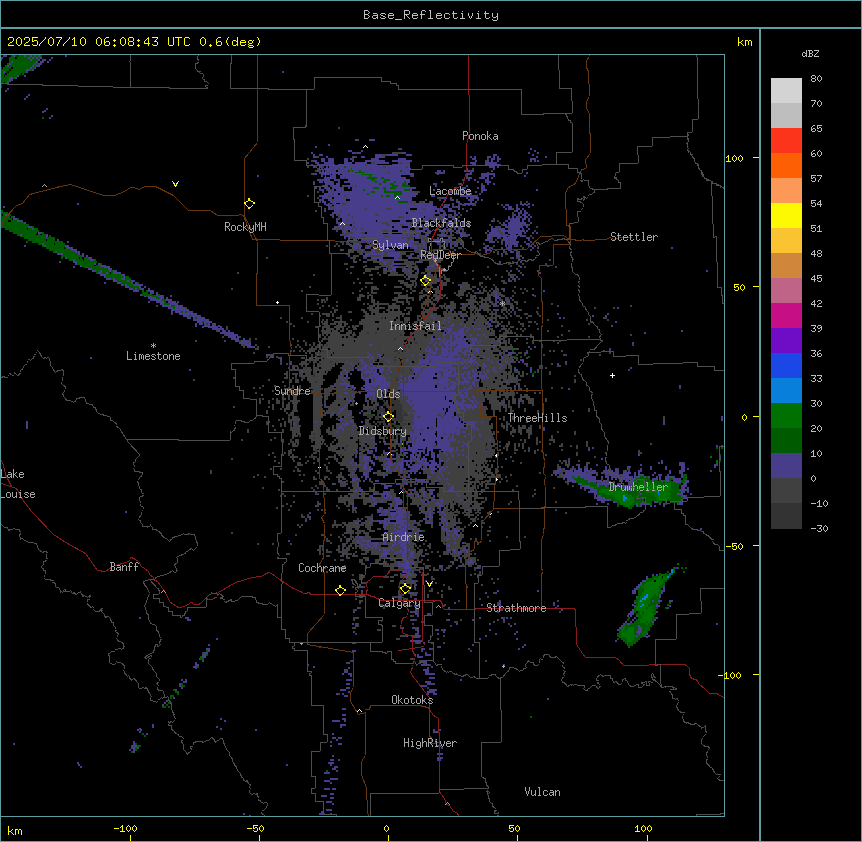Click the dBZ legend heading
The width and height of the screenshot is (862, 842).
(810, 53)
